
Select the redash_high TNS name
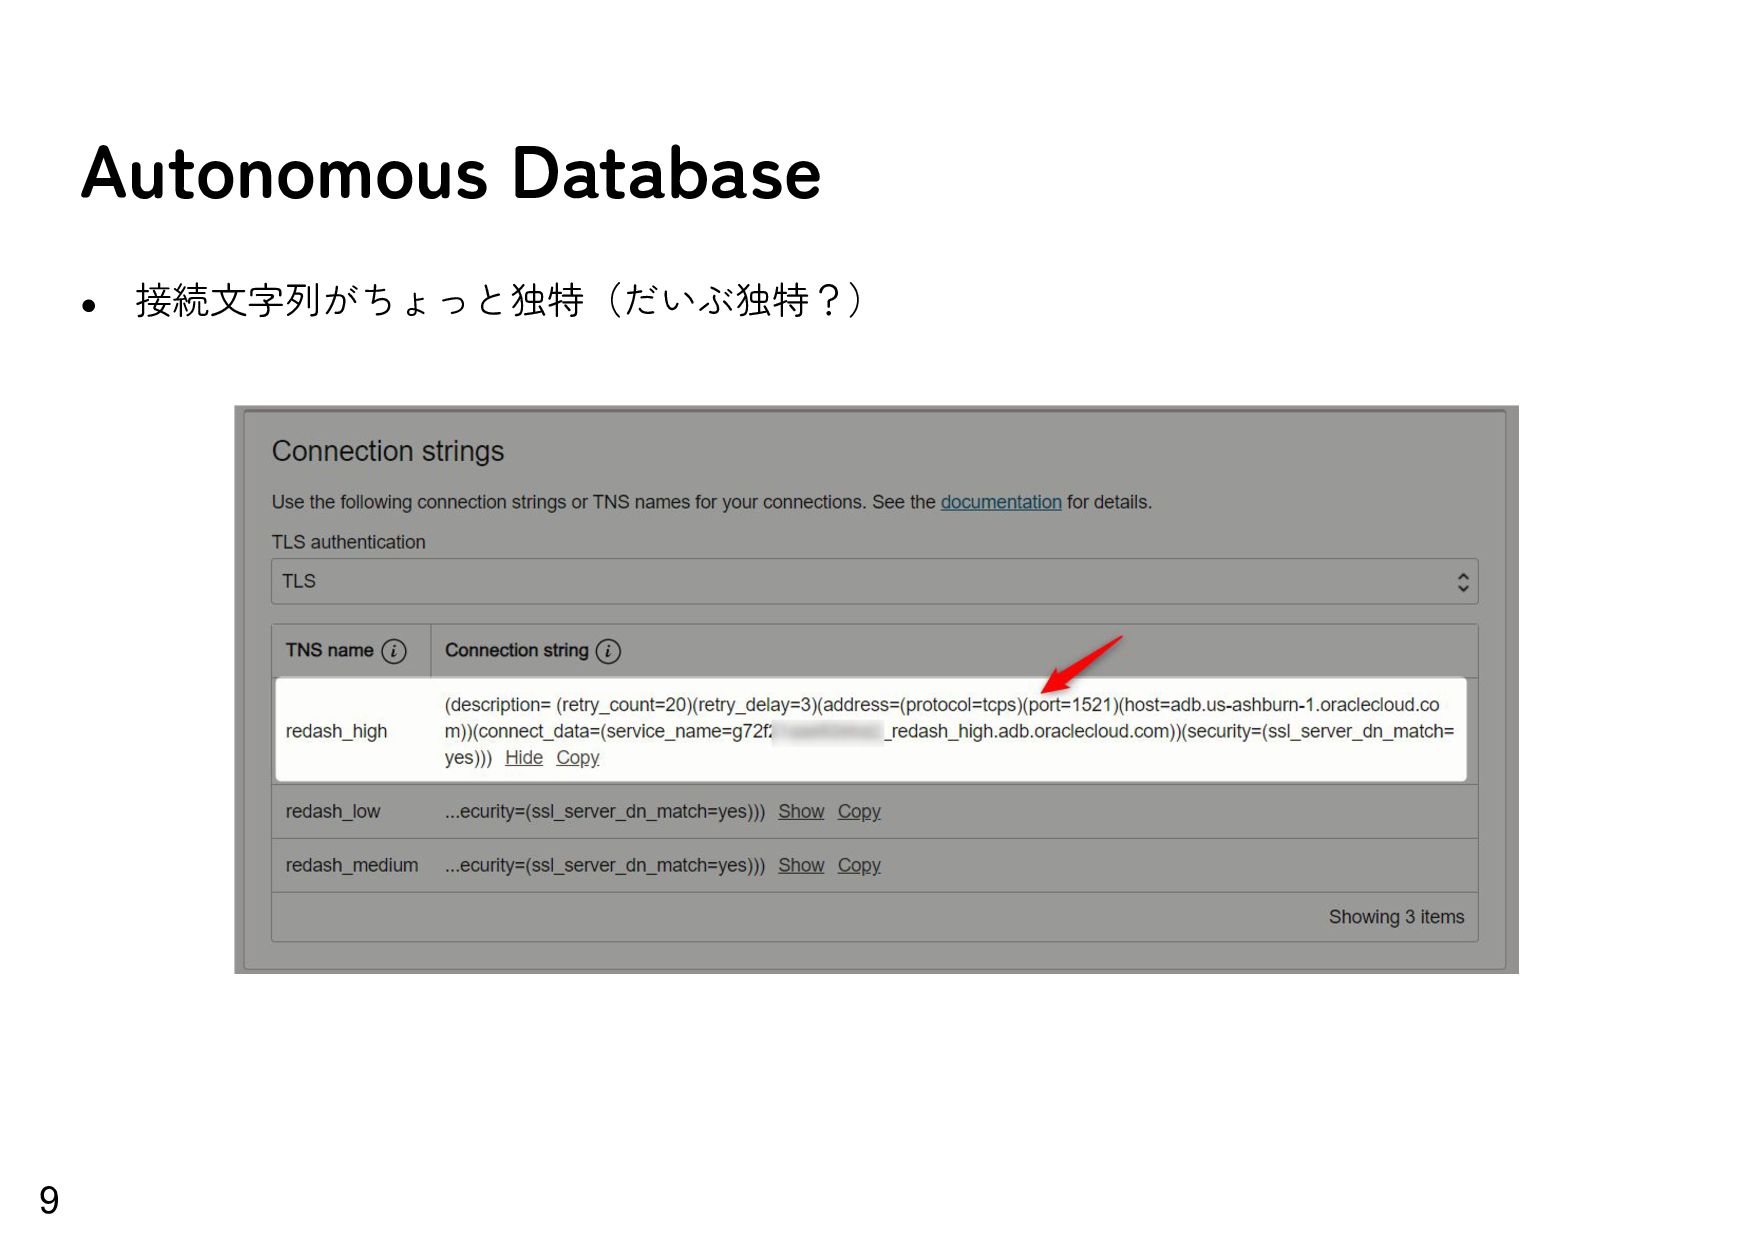coord(336,732)
